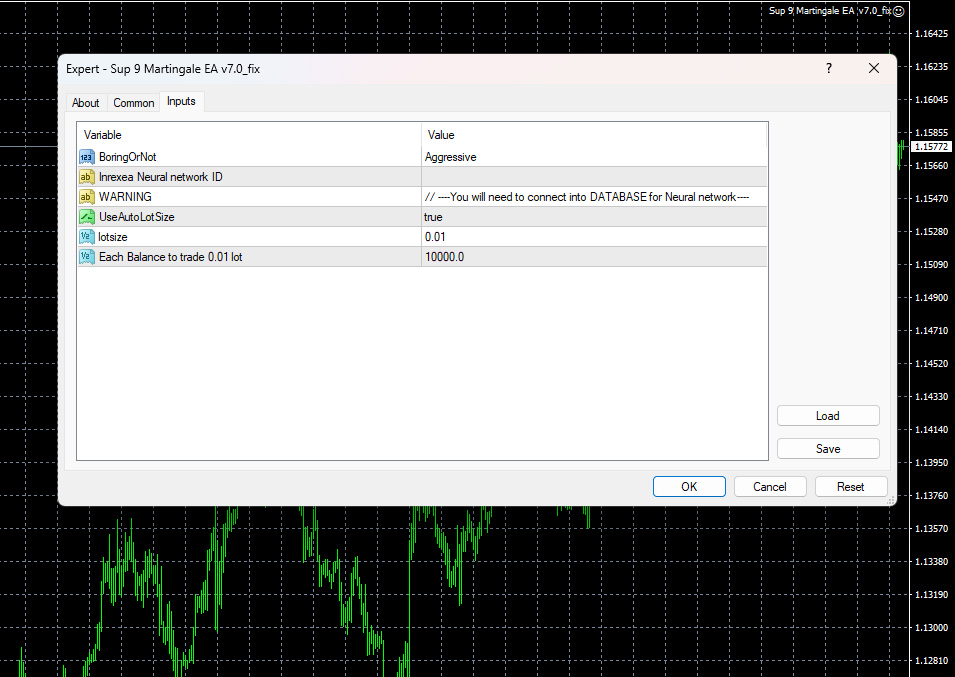Click the 1.12810 price axis label
The image size is (955, 677).
pyautogui.click(x=931, y=661)
